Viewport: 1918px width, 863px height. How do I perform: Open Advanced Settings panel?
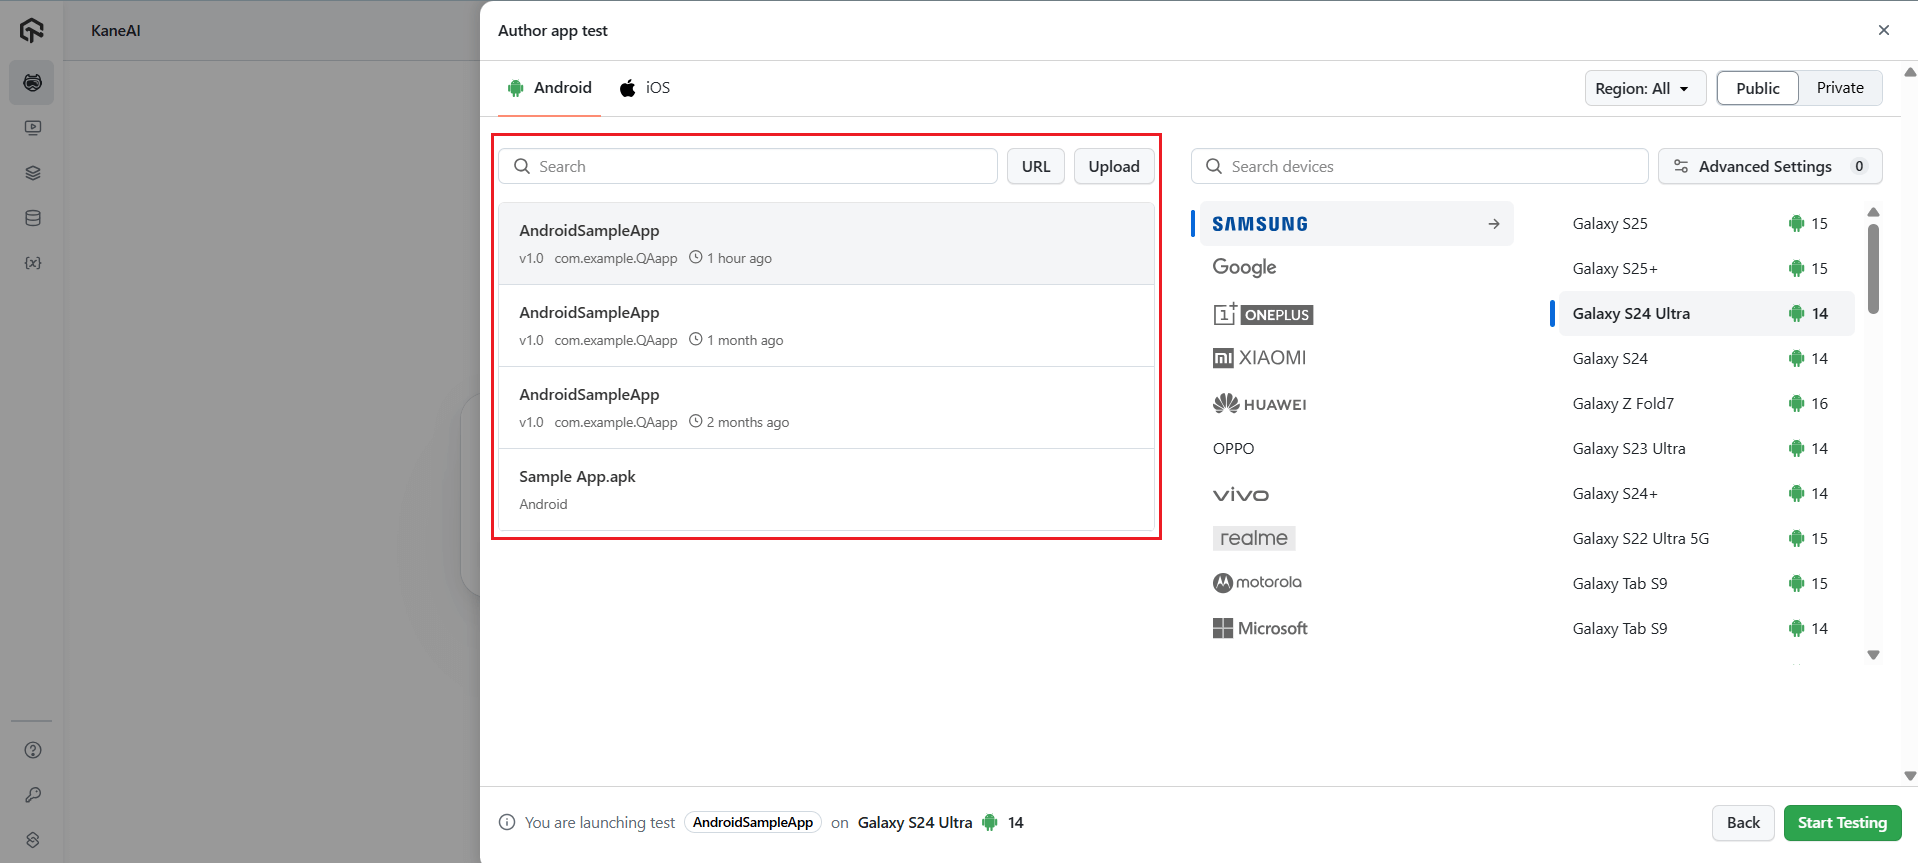(x=1769, y=166)
